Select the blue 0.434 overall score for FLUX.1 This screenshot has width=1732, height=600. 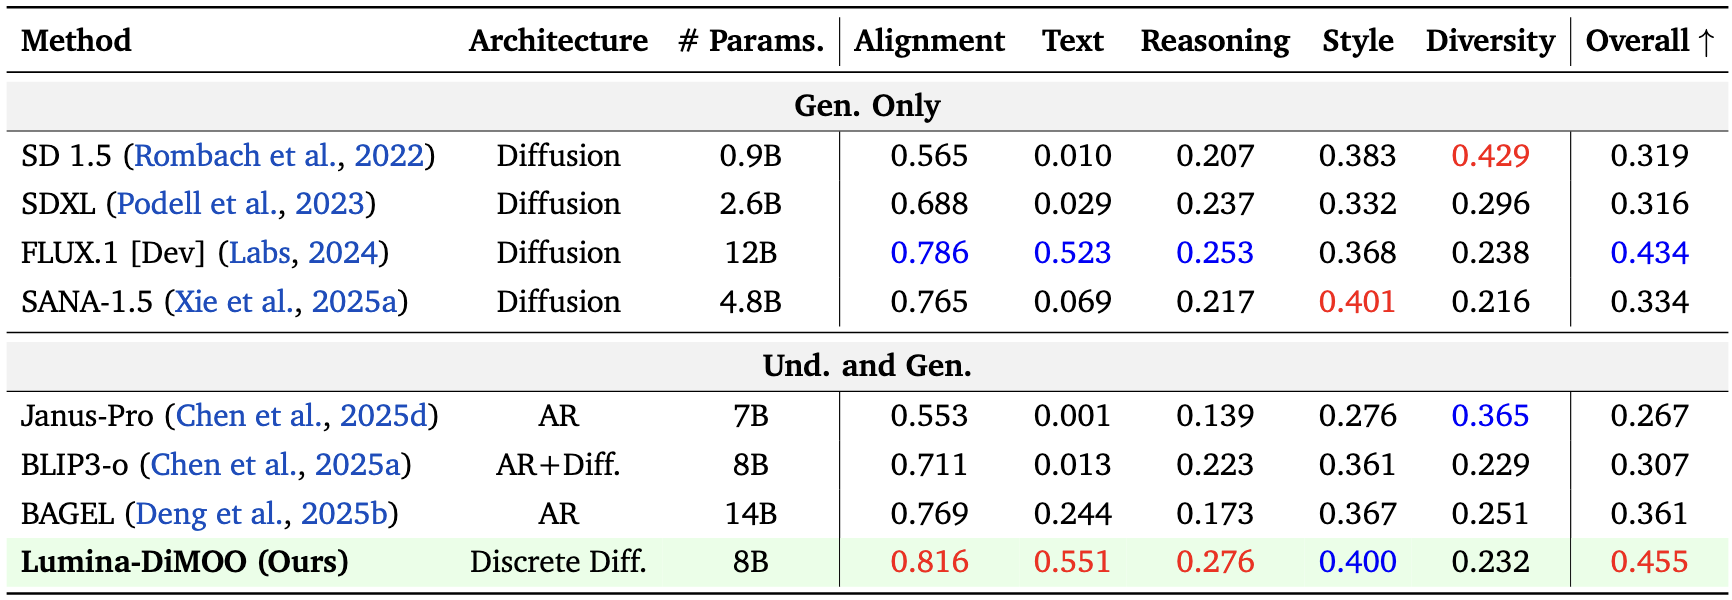[1649, 253]
